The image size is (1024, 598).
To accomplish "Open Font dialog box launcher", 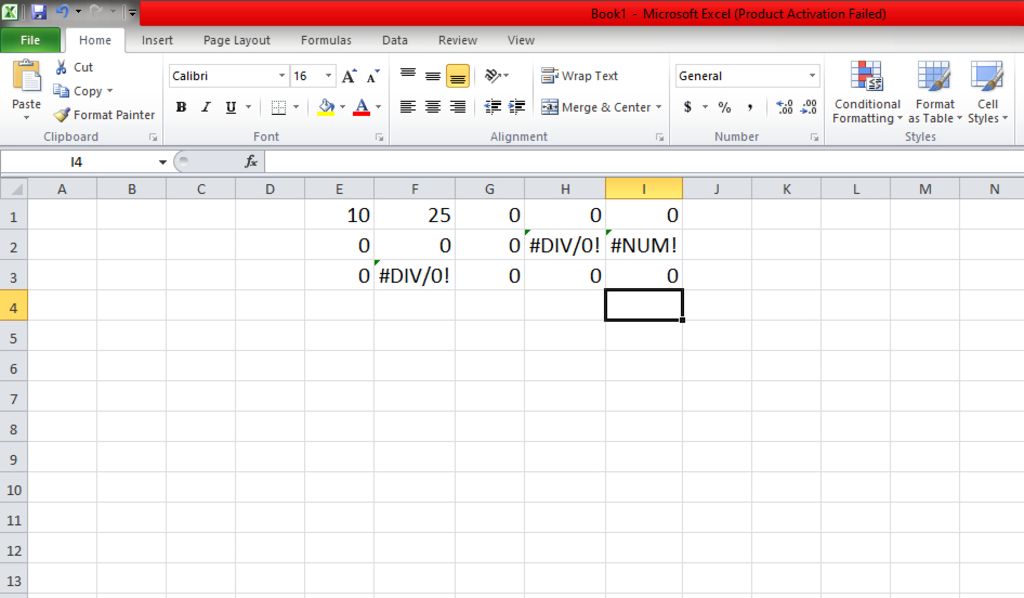I will point(379,137).
